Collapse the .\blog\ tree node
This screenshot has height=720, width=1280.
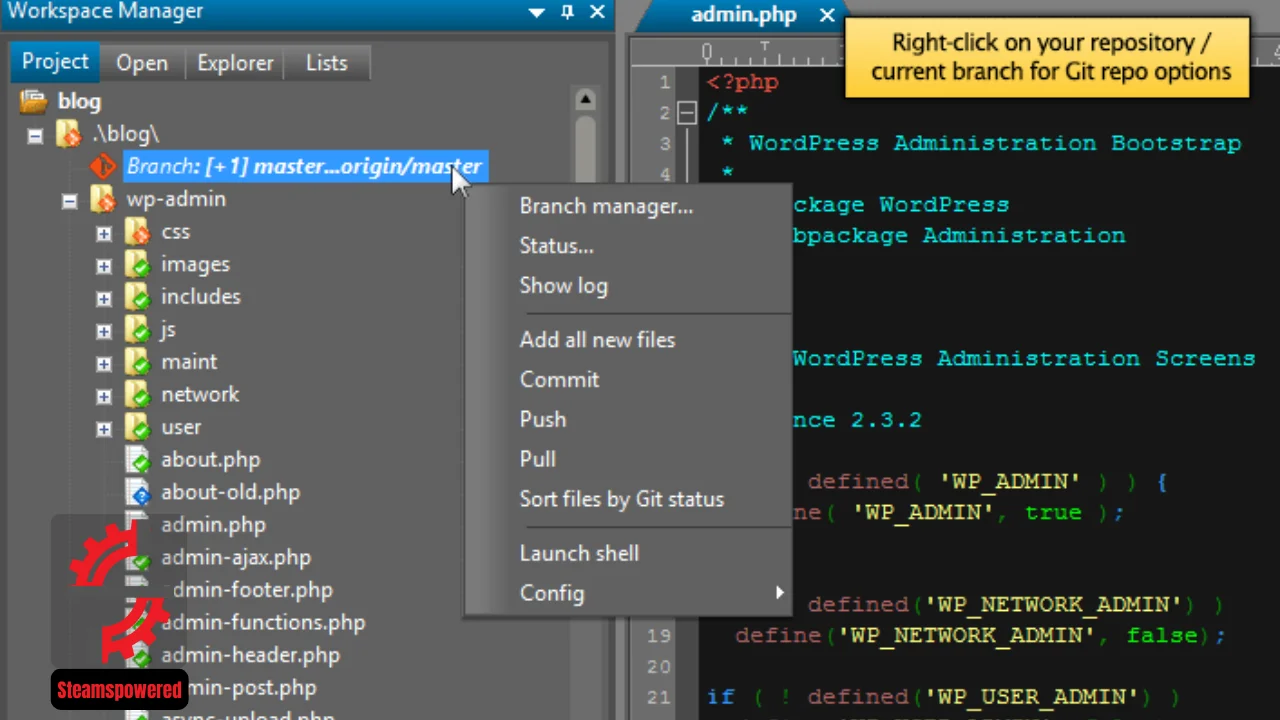(35, 135)
